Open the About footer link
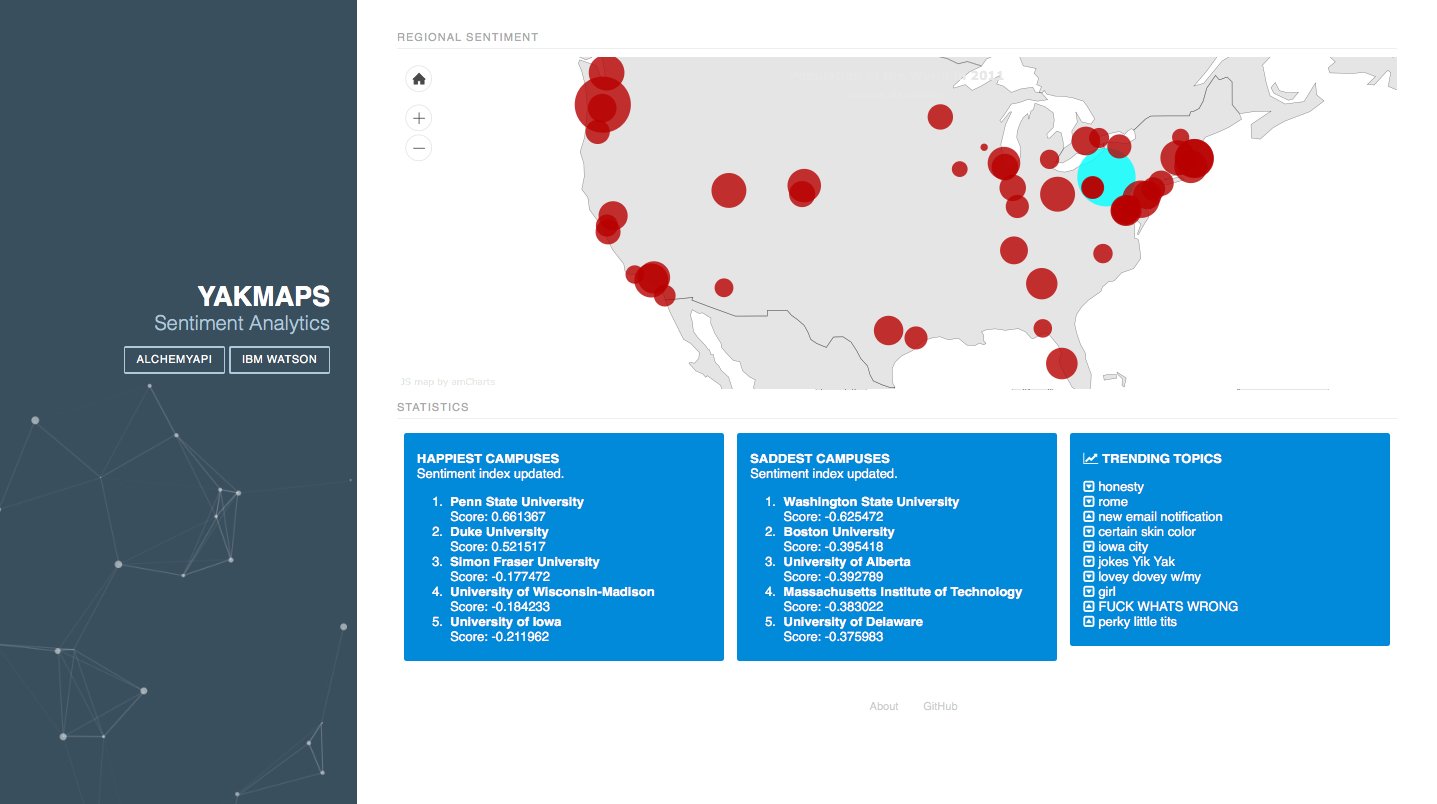The height and width of the screenshot is (804, 1437). click(x=884, y=706)
